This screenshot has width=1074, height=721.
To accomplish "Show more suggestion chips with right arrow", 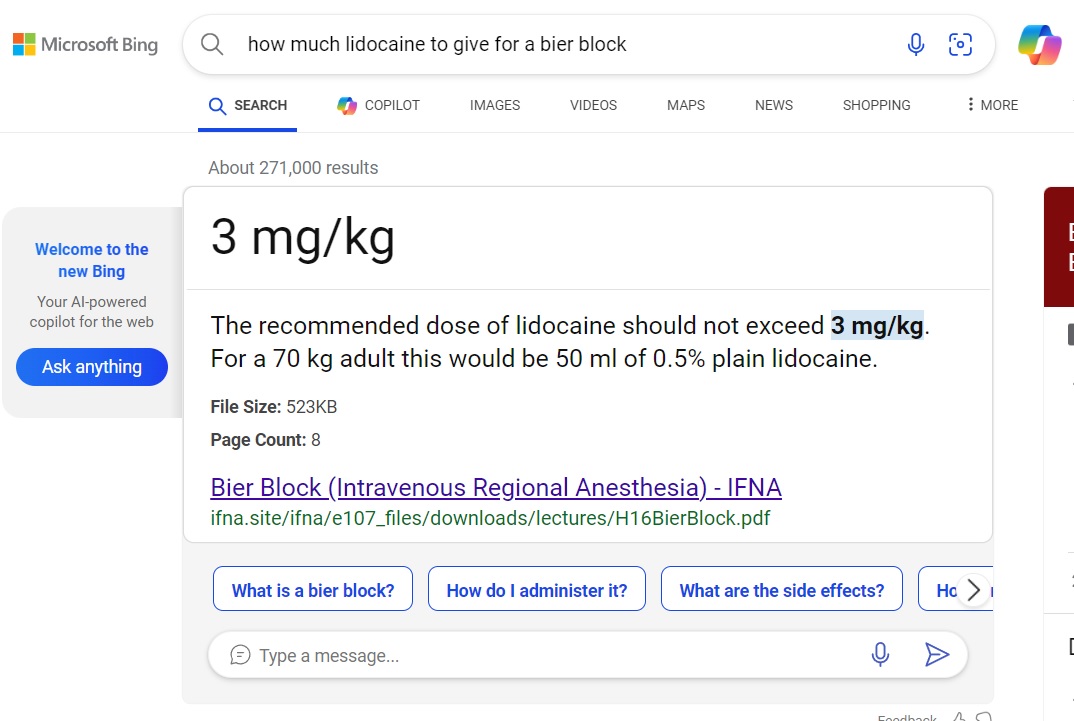I will tap(973, 590).
